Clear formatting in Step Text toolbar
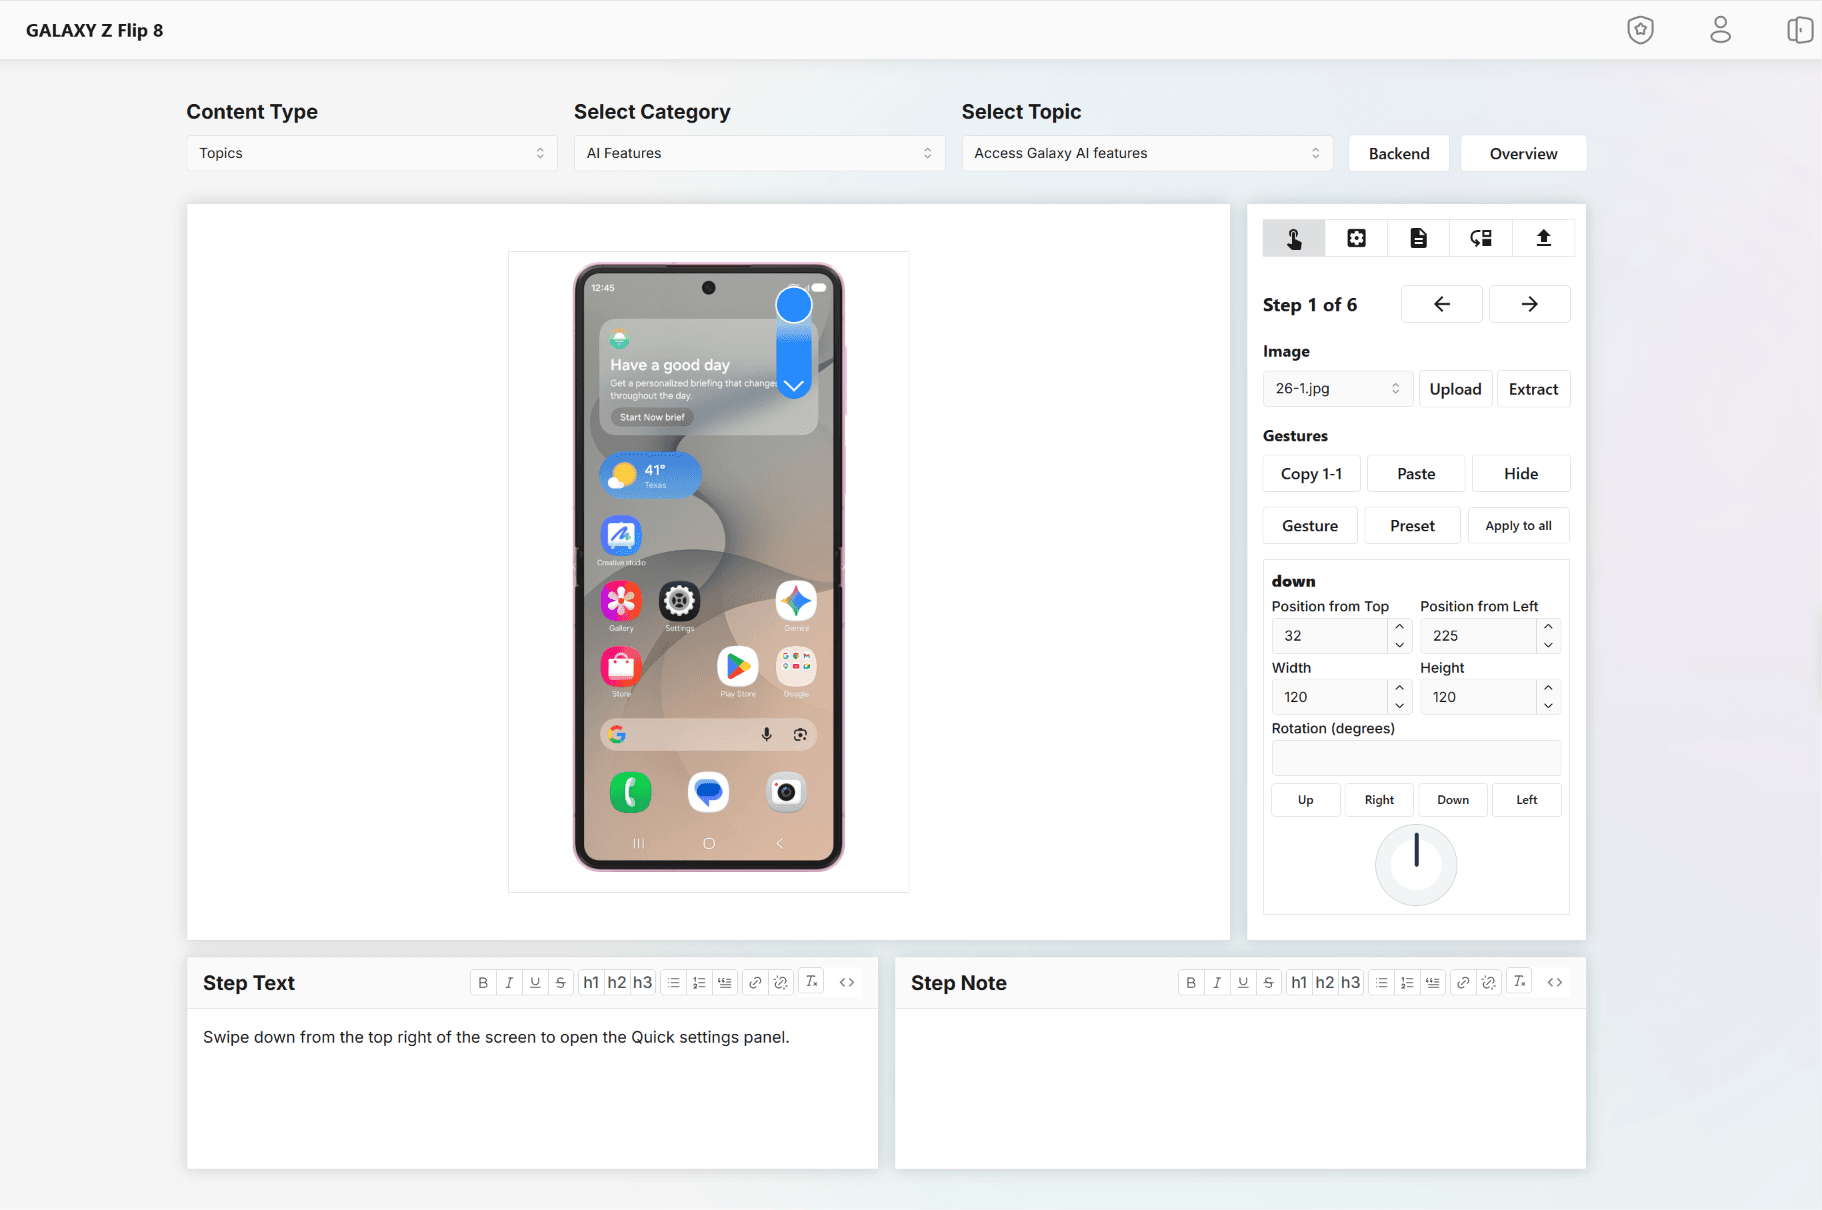Image resolution: width=1822 pixels, height=1210 pixels. pyautogui.click(x=812, y=982)
